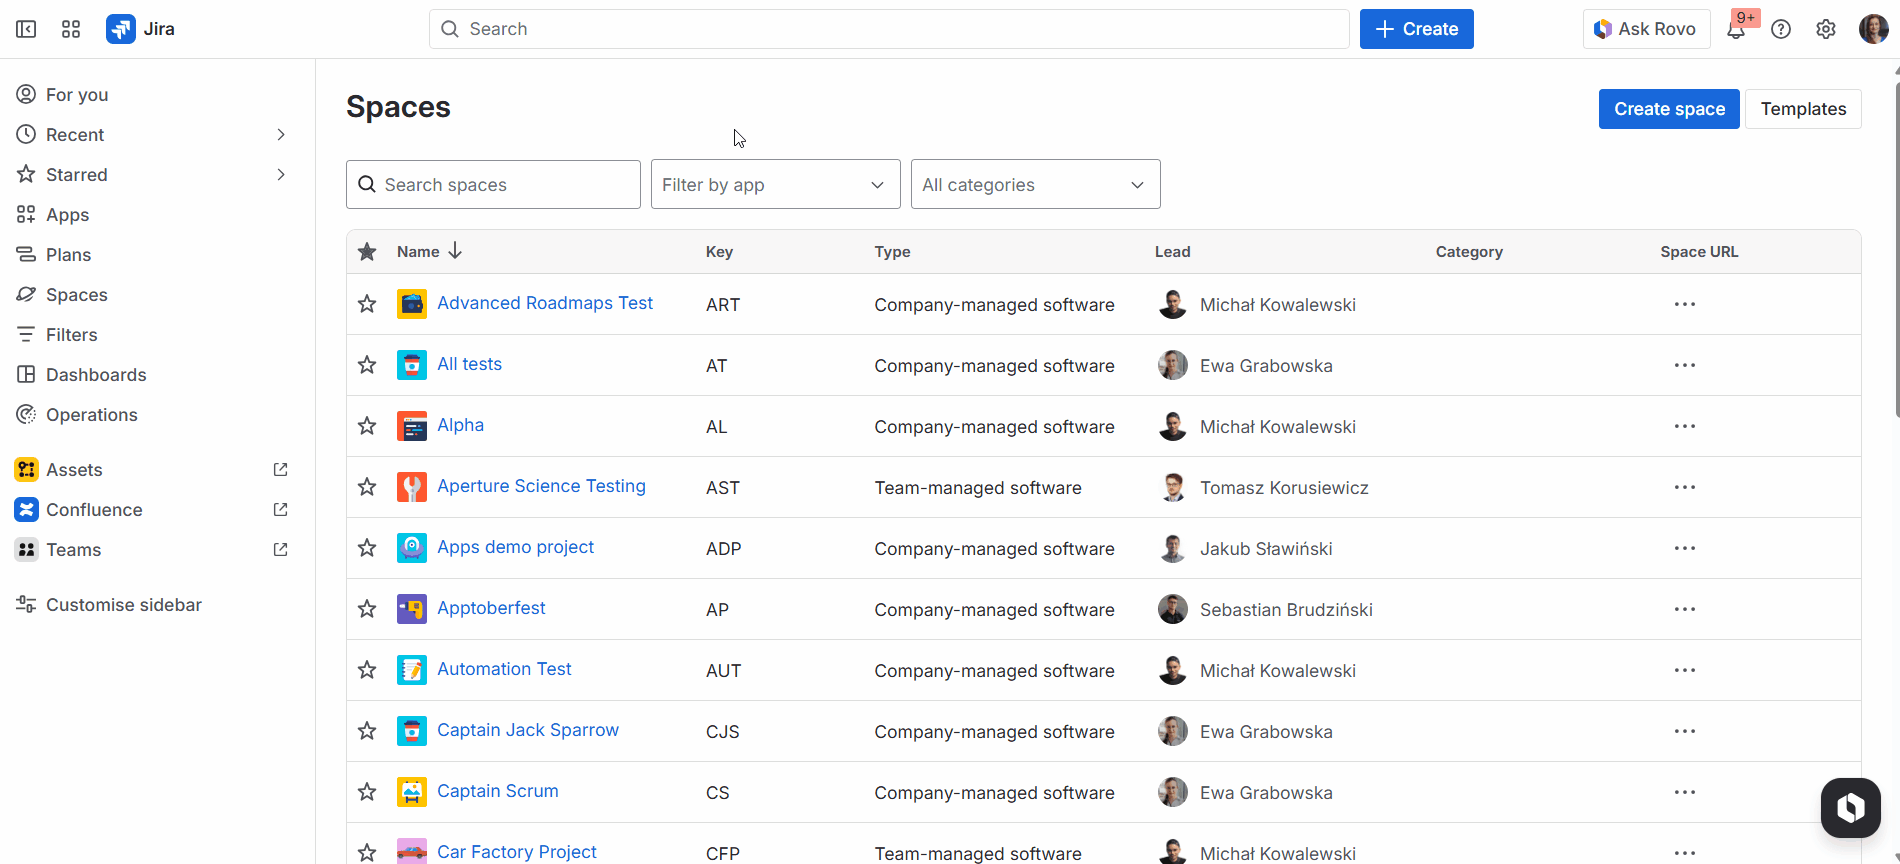Screen dimensions: 1900x864
Task: Expand the Starred menu chevron
Action: 281,175
